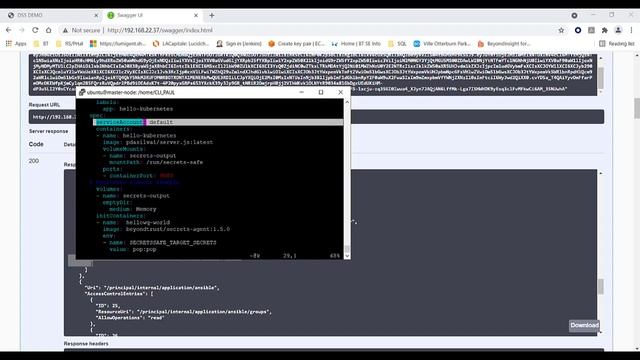The width and height of the screenshot is (640, 360).
Task: Open the Create key pair EC2 bookmark
Action: pyautogui.click(x=297, y=44)
